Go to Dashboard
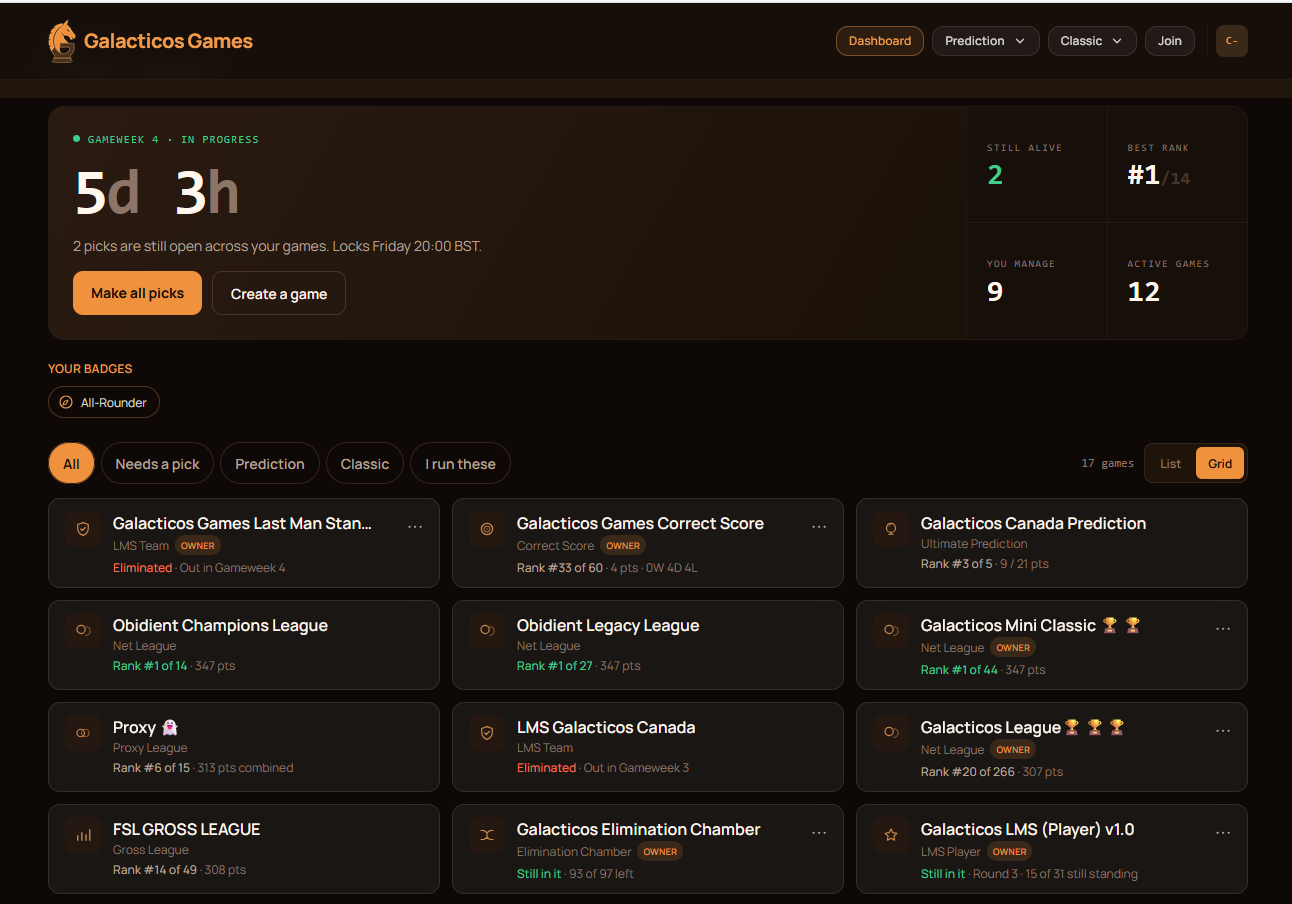Image resolution: width=1292 pixels, height=904 pixels. (x=880, y=41)
